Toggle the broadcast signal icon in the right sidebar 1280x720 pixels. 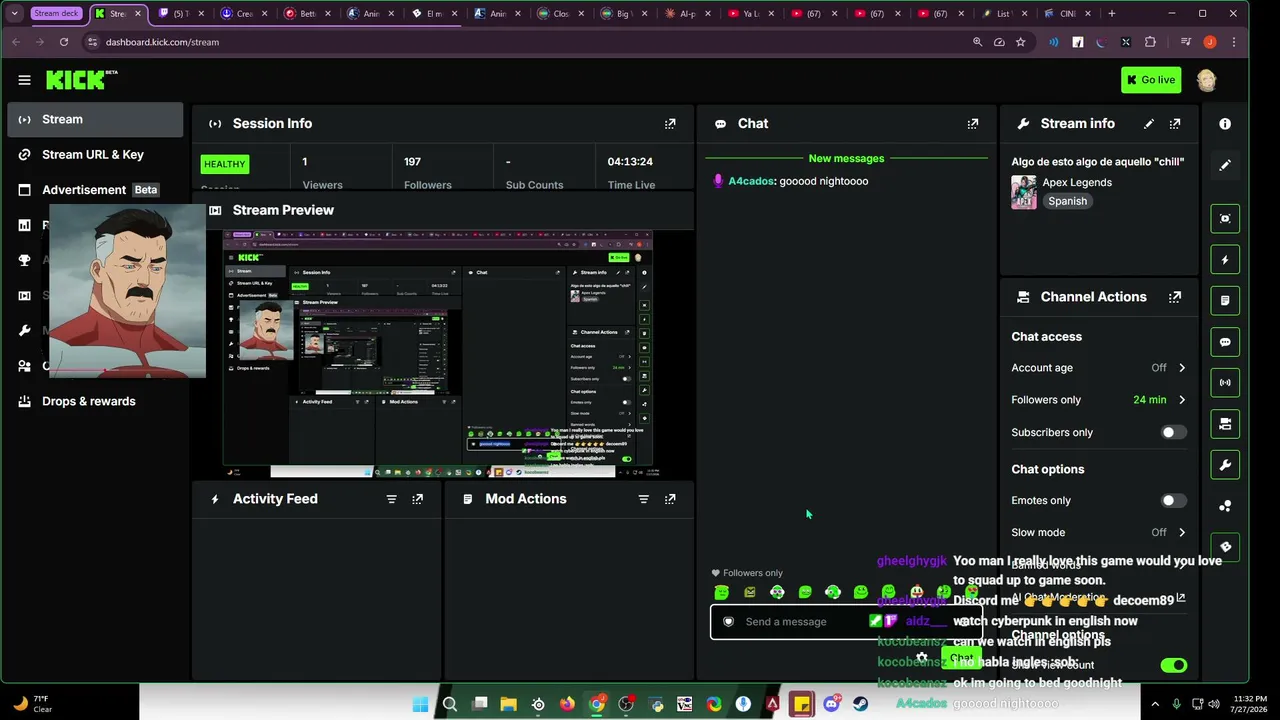pyautogui.click(x=1225, y=383)
